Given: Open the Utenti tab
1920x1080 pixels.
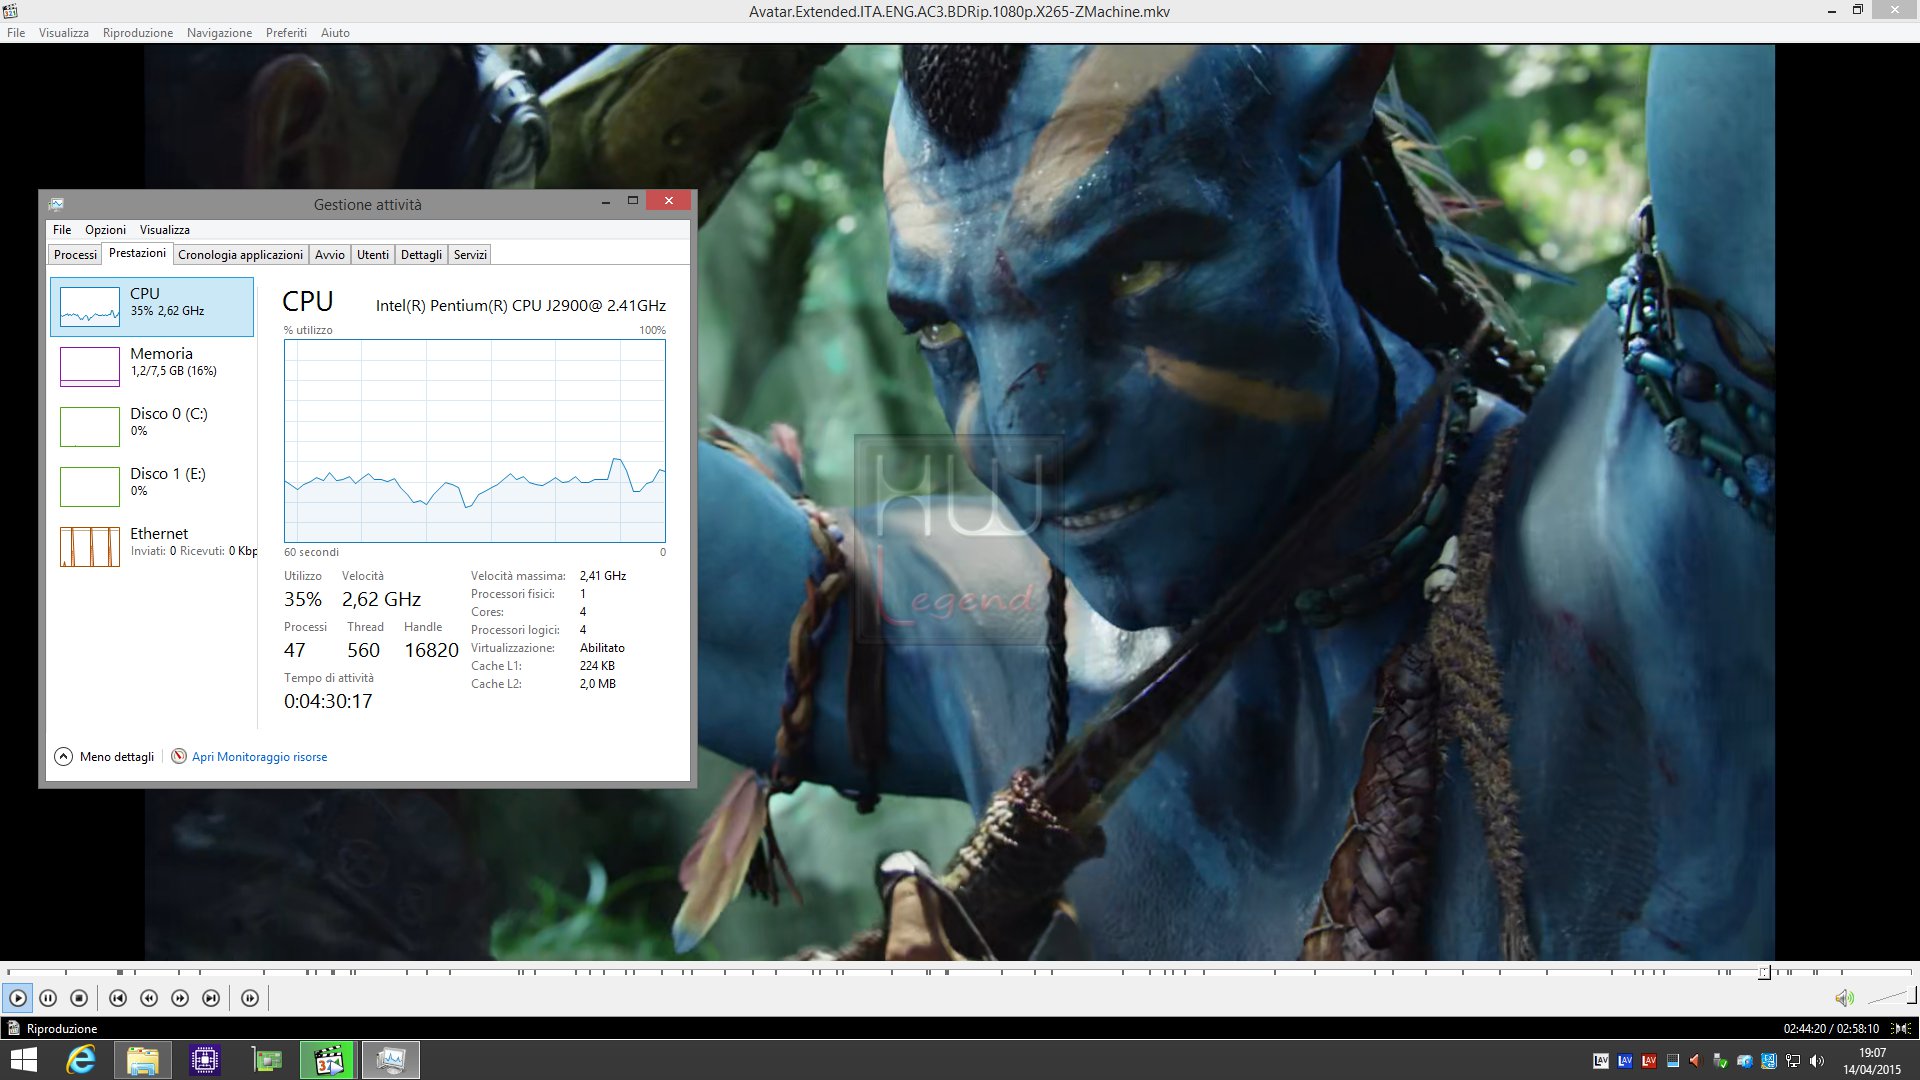Looking at the screenshot, I should click(373, 255).
